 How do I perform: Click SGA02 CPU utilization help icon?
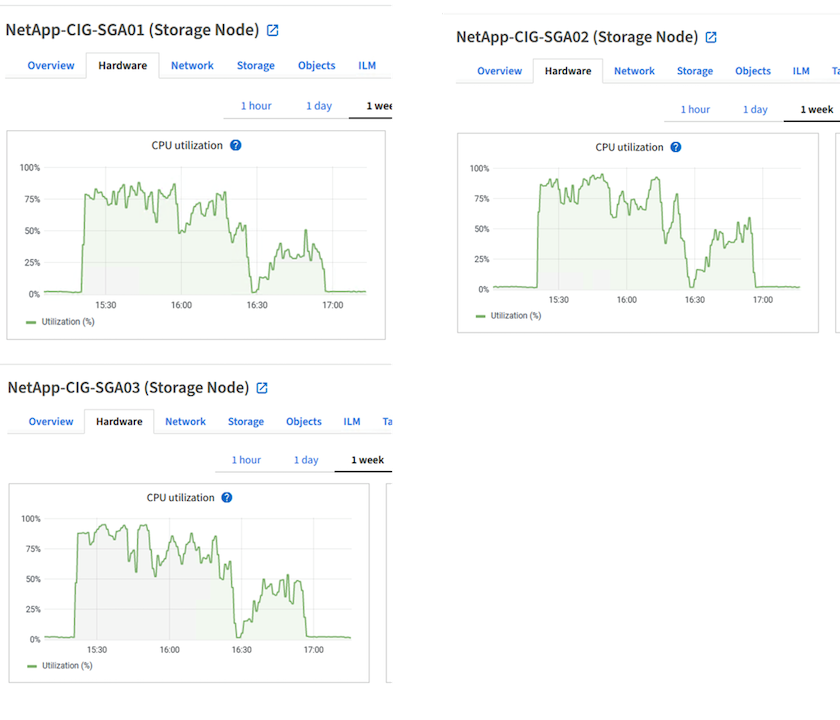click(x=676, y=147)
